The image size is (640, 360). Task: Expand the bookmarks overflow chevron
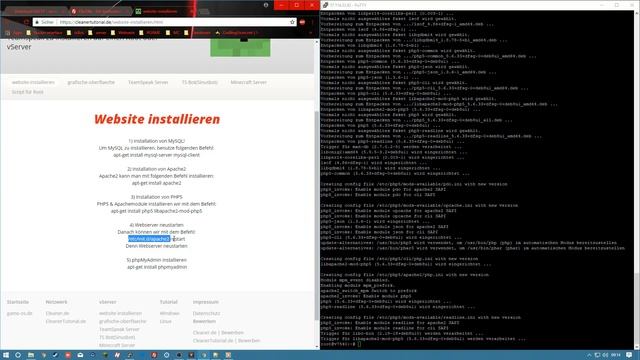click(x=311, y=33)
